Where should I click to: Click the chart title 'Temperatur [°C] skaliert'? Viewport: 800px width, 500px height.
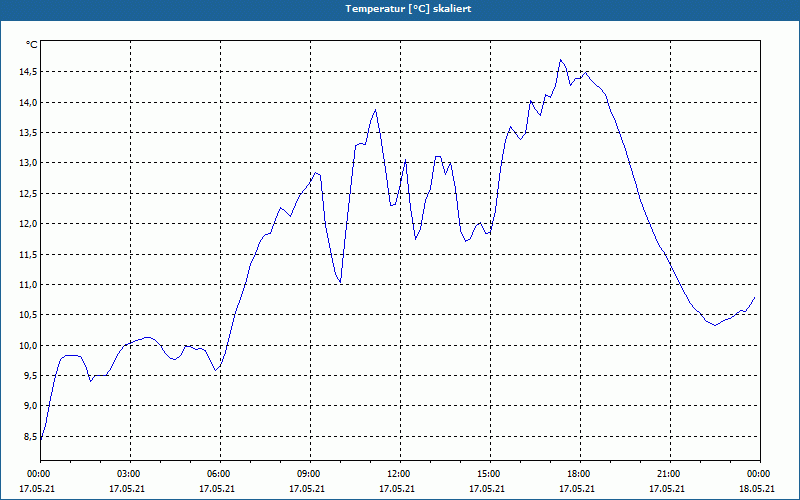point(408,9)
